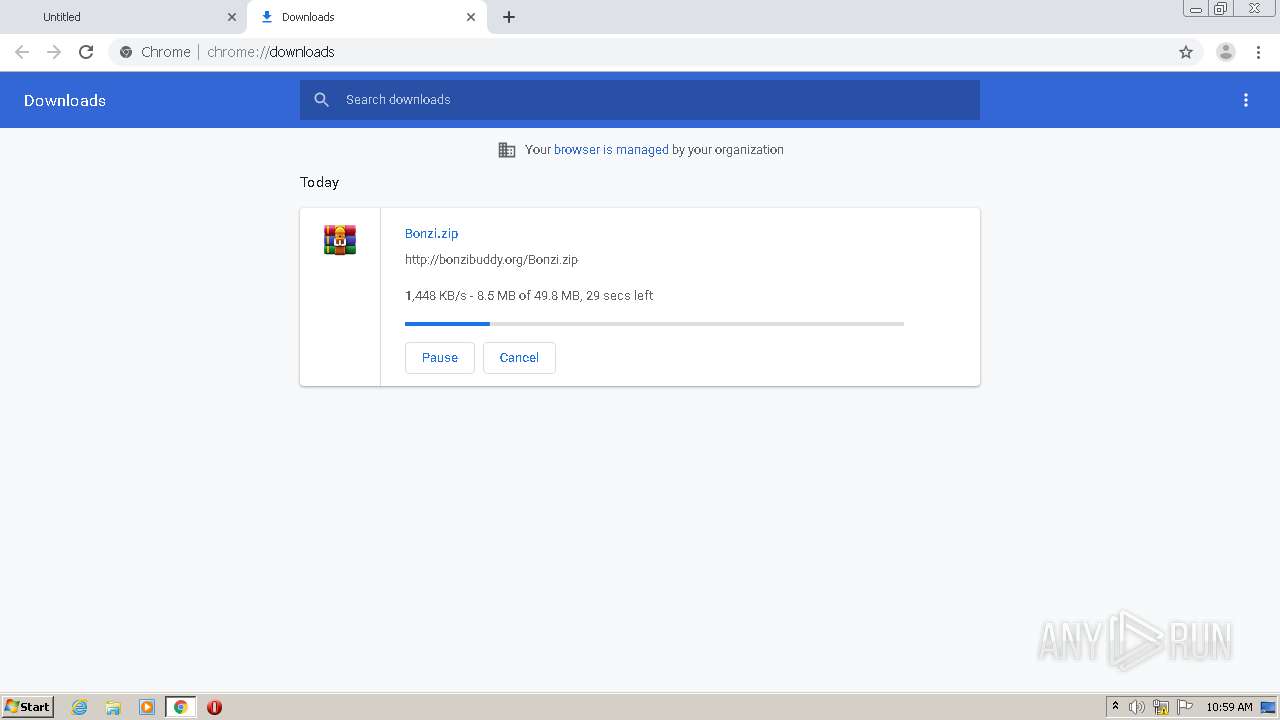The width and height of the screenshot is (1280, 720).
Task: Open the Action Center flag icon
Action: click(1185, 707)
